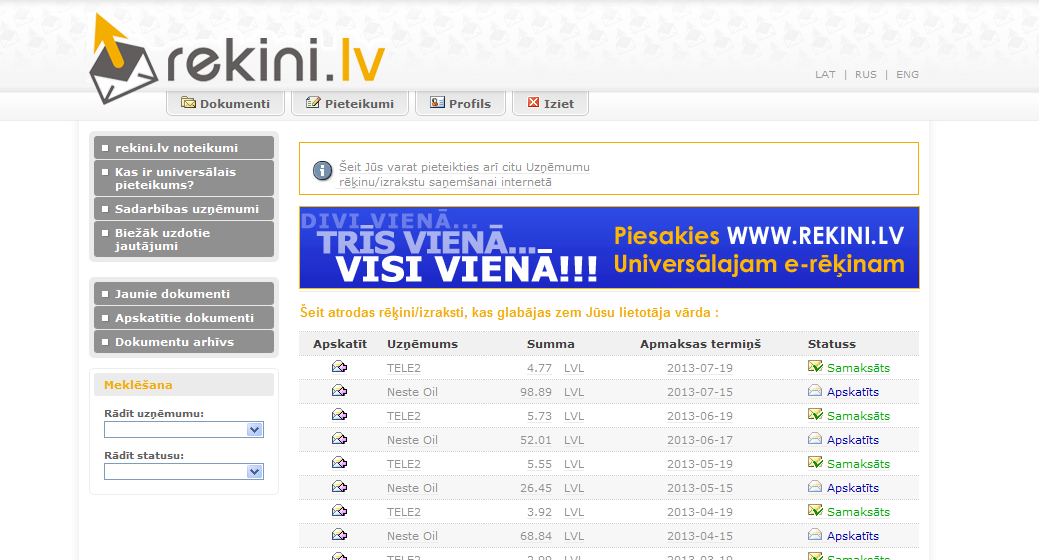
Task: Show Jaunie dokumenti
Action: pos(184,294)
